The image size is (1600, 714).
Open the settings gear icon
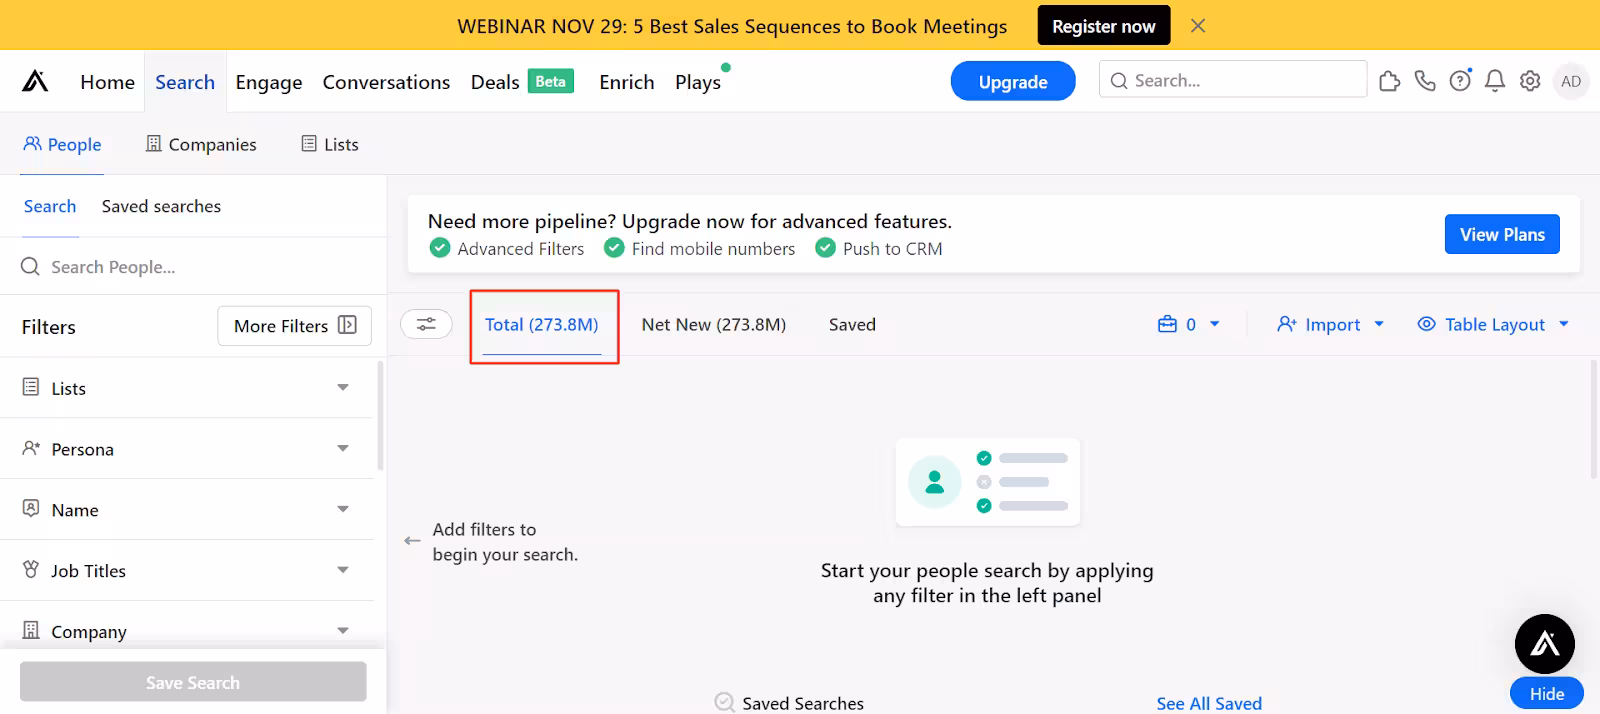[1530, 81]
